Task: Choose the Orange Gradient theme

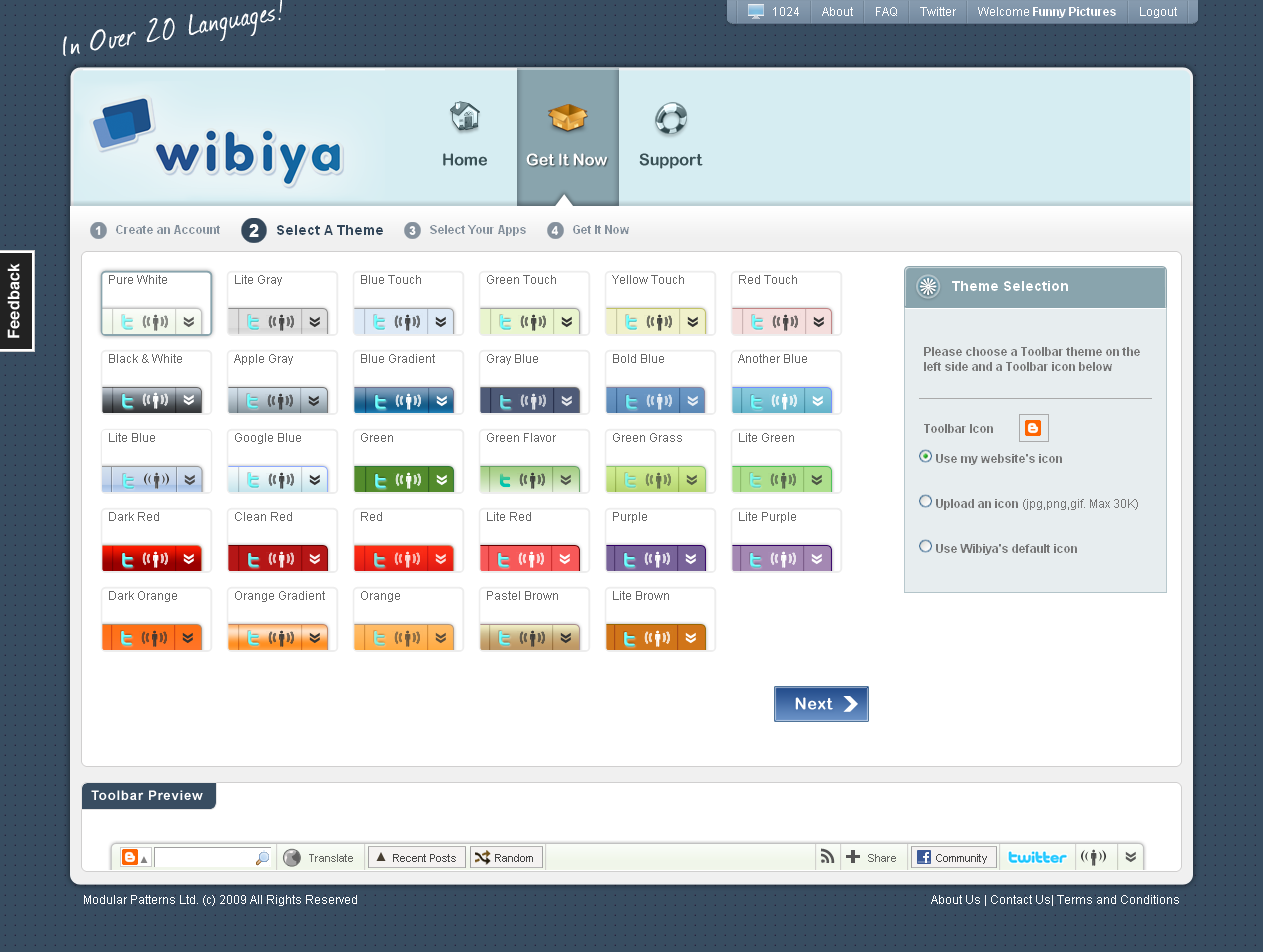Action: [282, 619]
